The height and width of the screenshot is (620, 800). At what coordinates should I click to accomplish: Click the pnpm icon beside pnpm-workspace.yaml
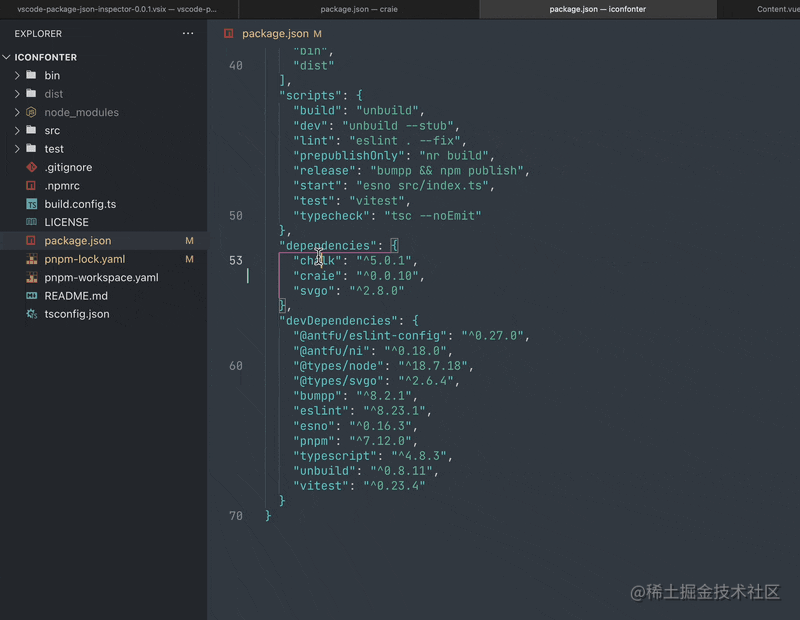click(31, 277)
